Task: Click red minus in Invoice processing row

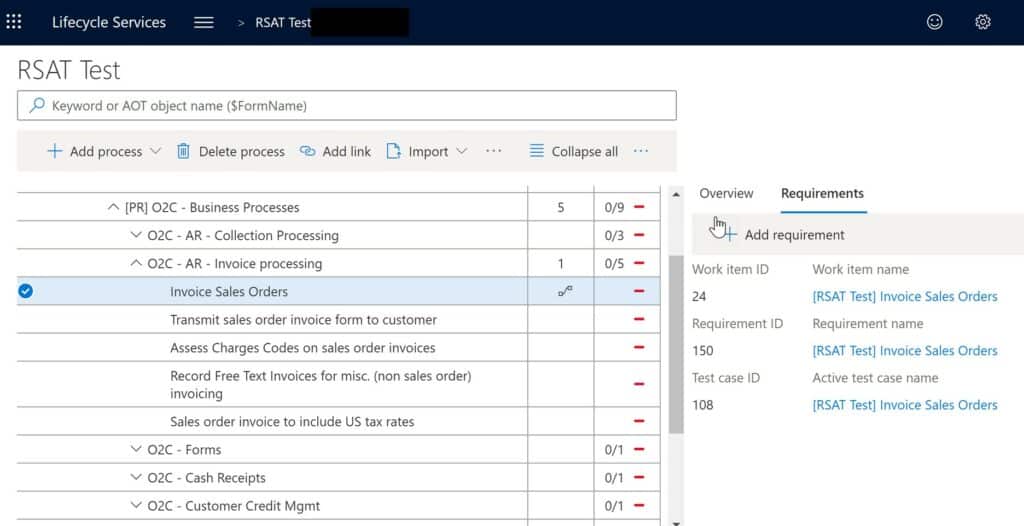Action: (x=639, y=263)
